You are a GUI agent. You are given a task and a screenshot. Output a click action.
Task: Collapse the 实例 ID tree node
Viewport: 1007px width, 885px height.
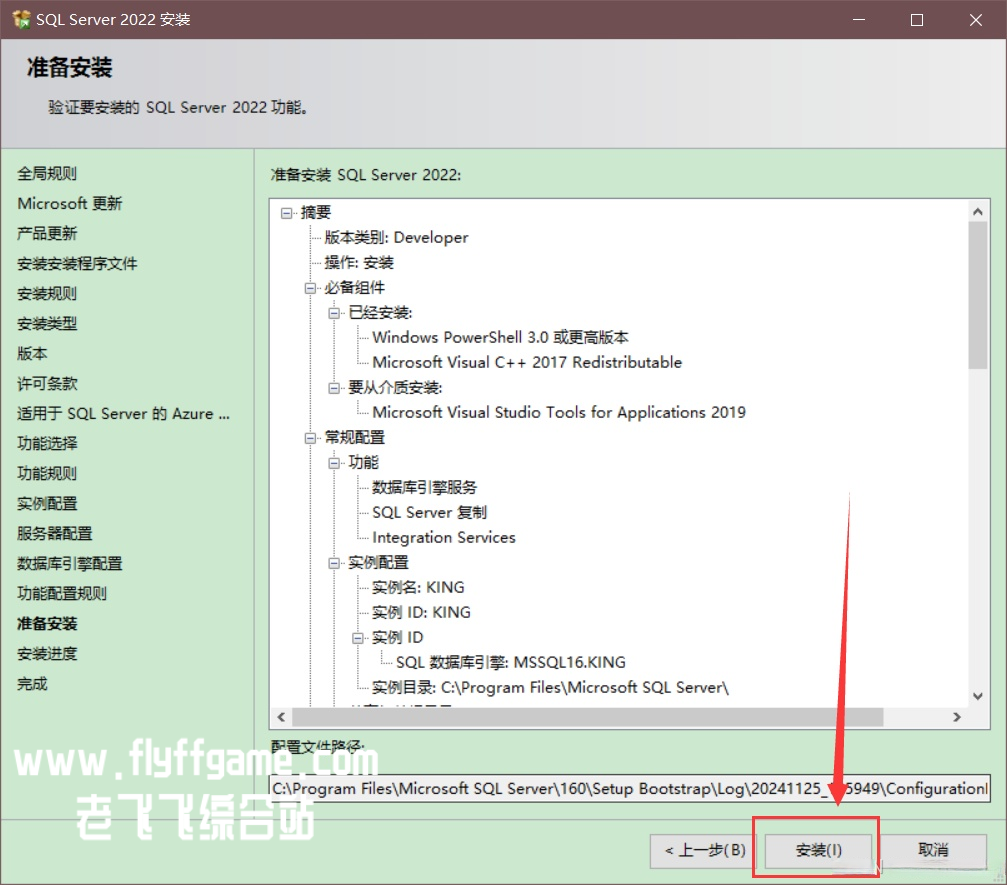coord(358,638)
